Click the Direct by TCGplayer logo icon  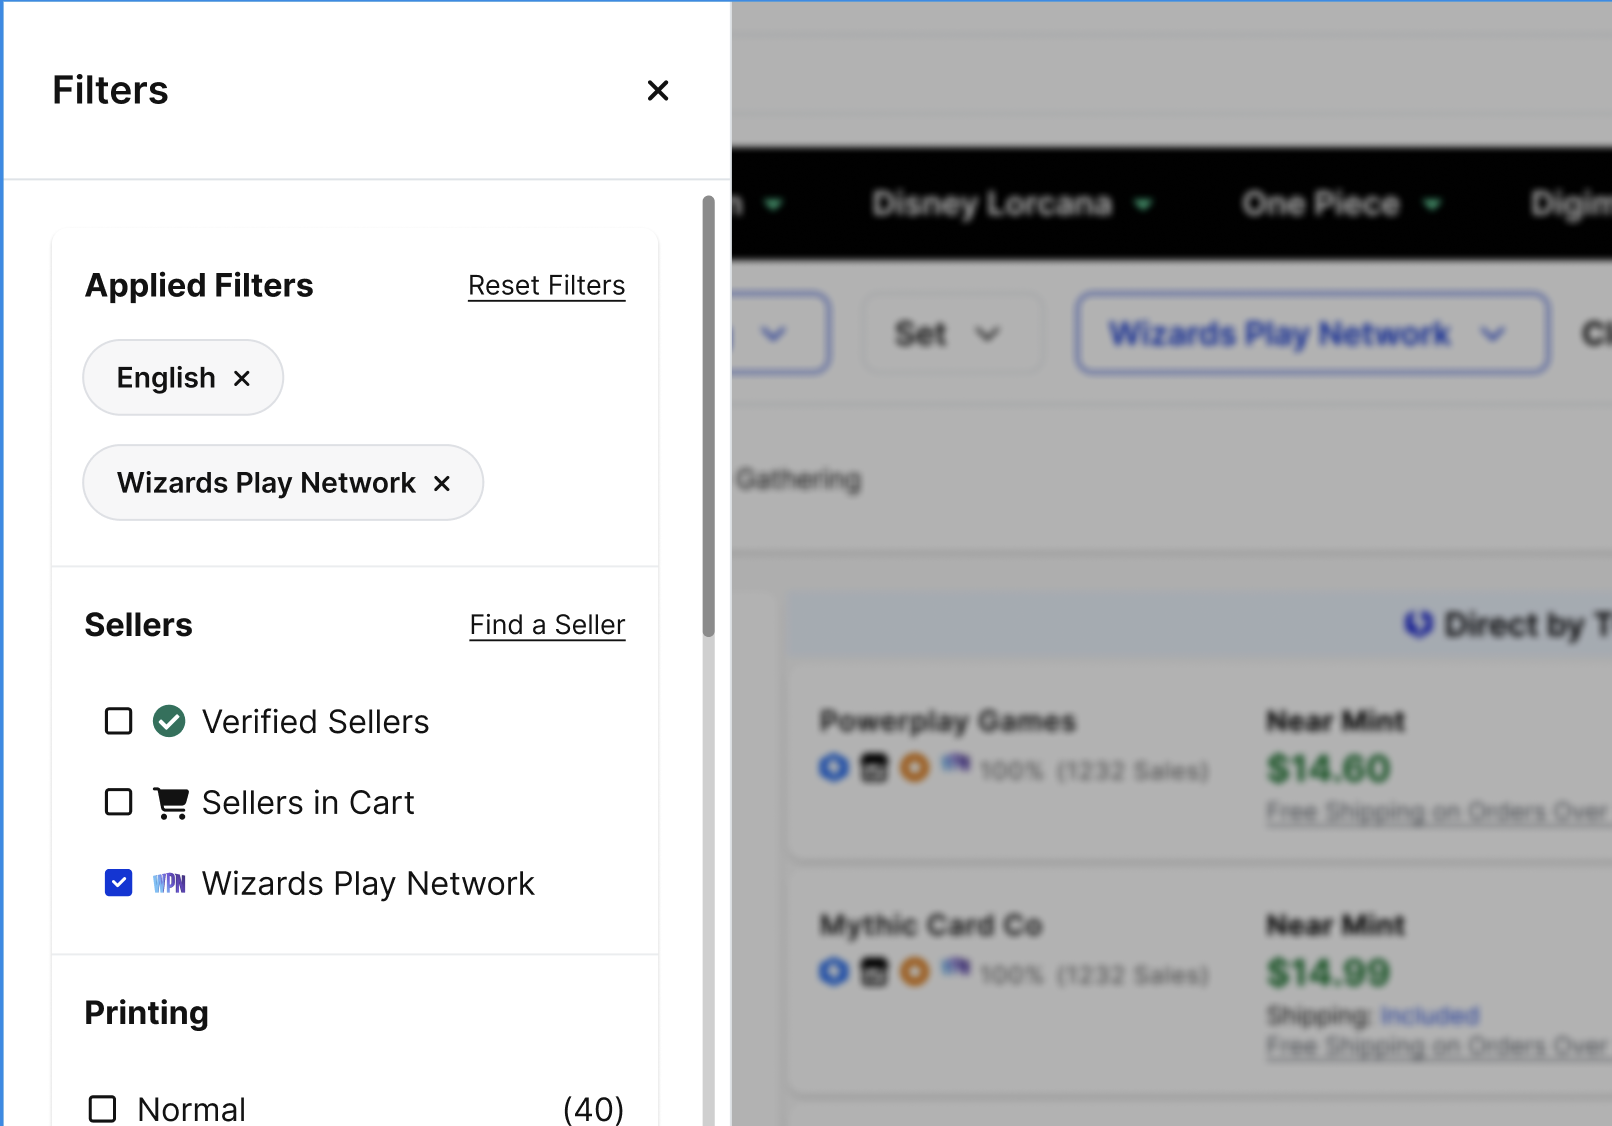(x=1418, y=624)
